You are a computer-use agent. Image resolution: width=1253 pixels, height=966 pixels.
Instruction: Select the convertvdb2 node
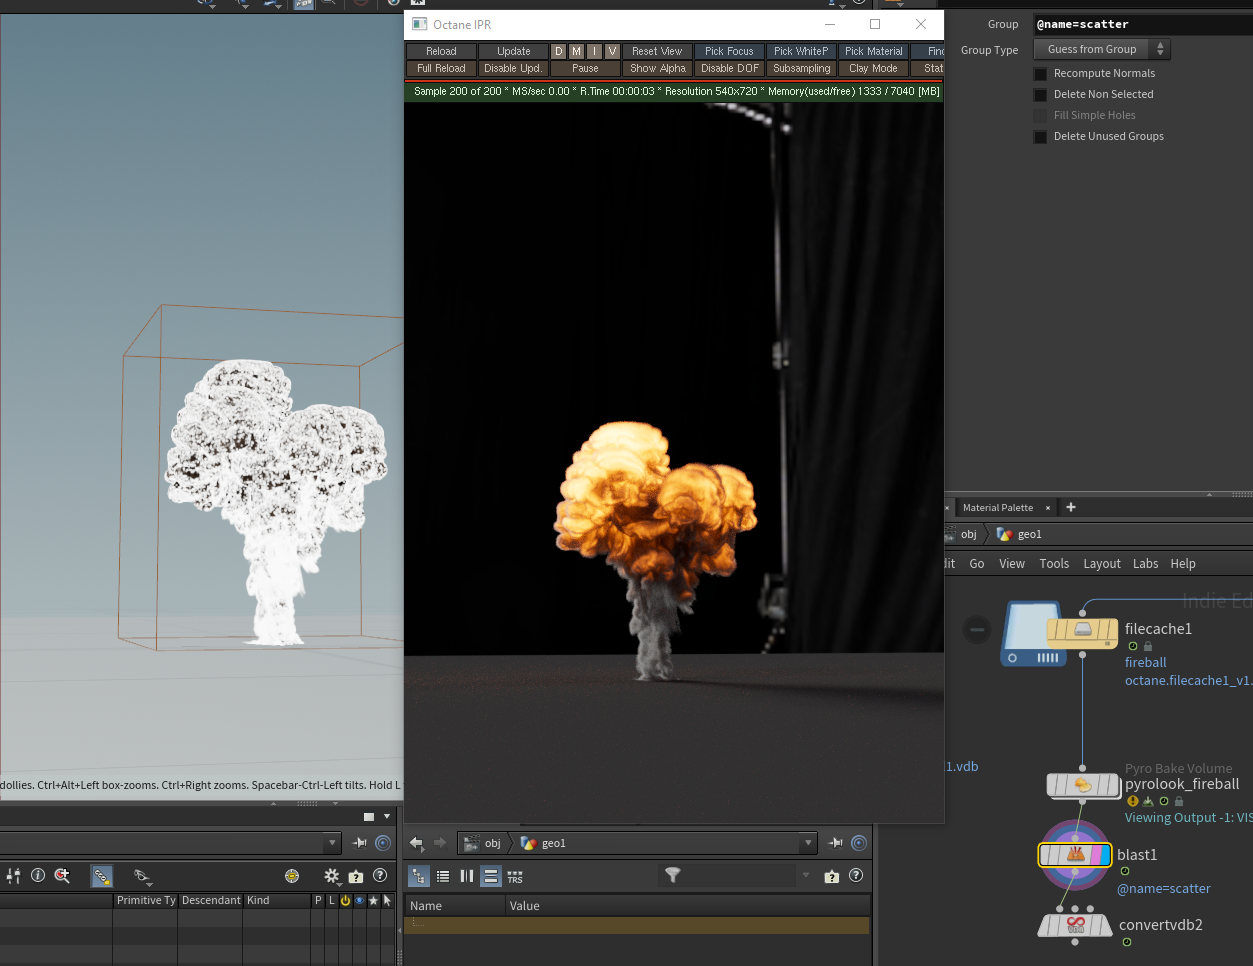(1075, 925)
